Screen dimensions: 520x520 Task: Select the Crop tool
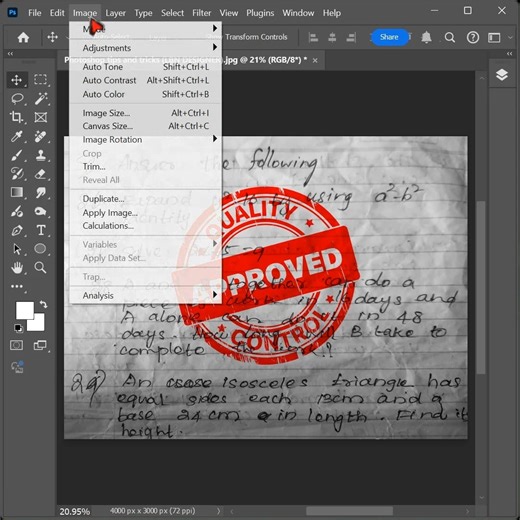coord(16,117)
